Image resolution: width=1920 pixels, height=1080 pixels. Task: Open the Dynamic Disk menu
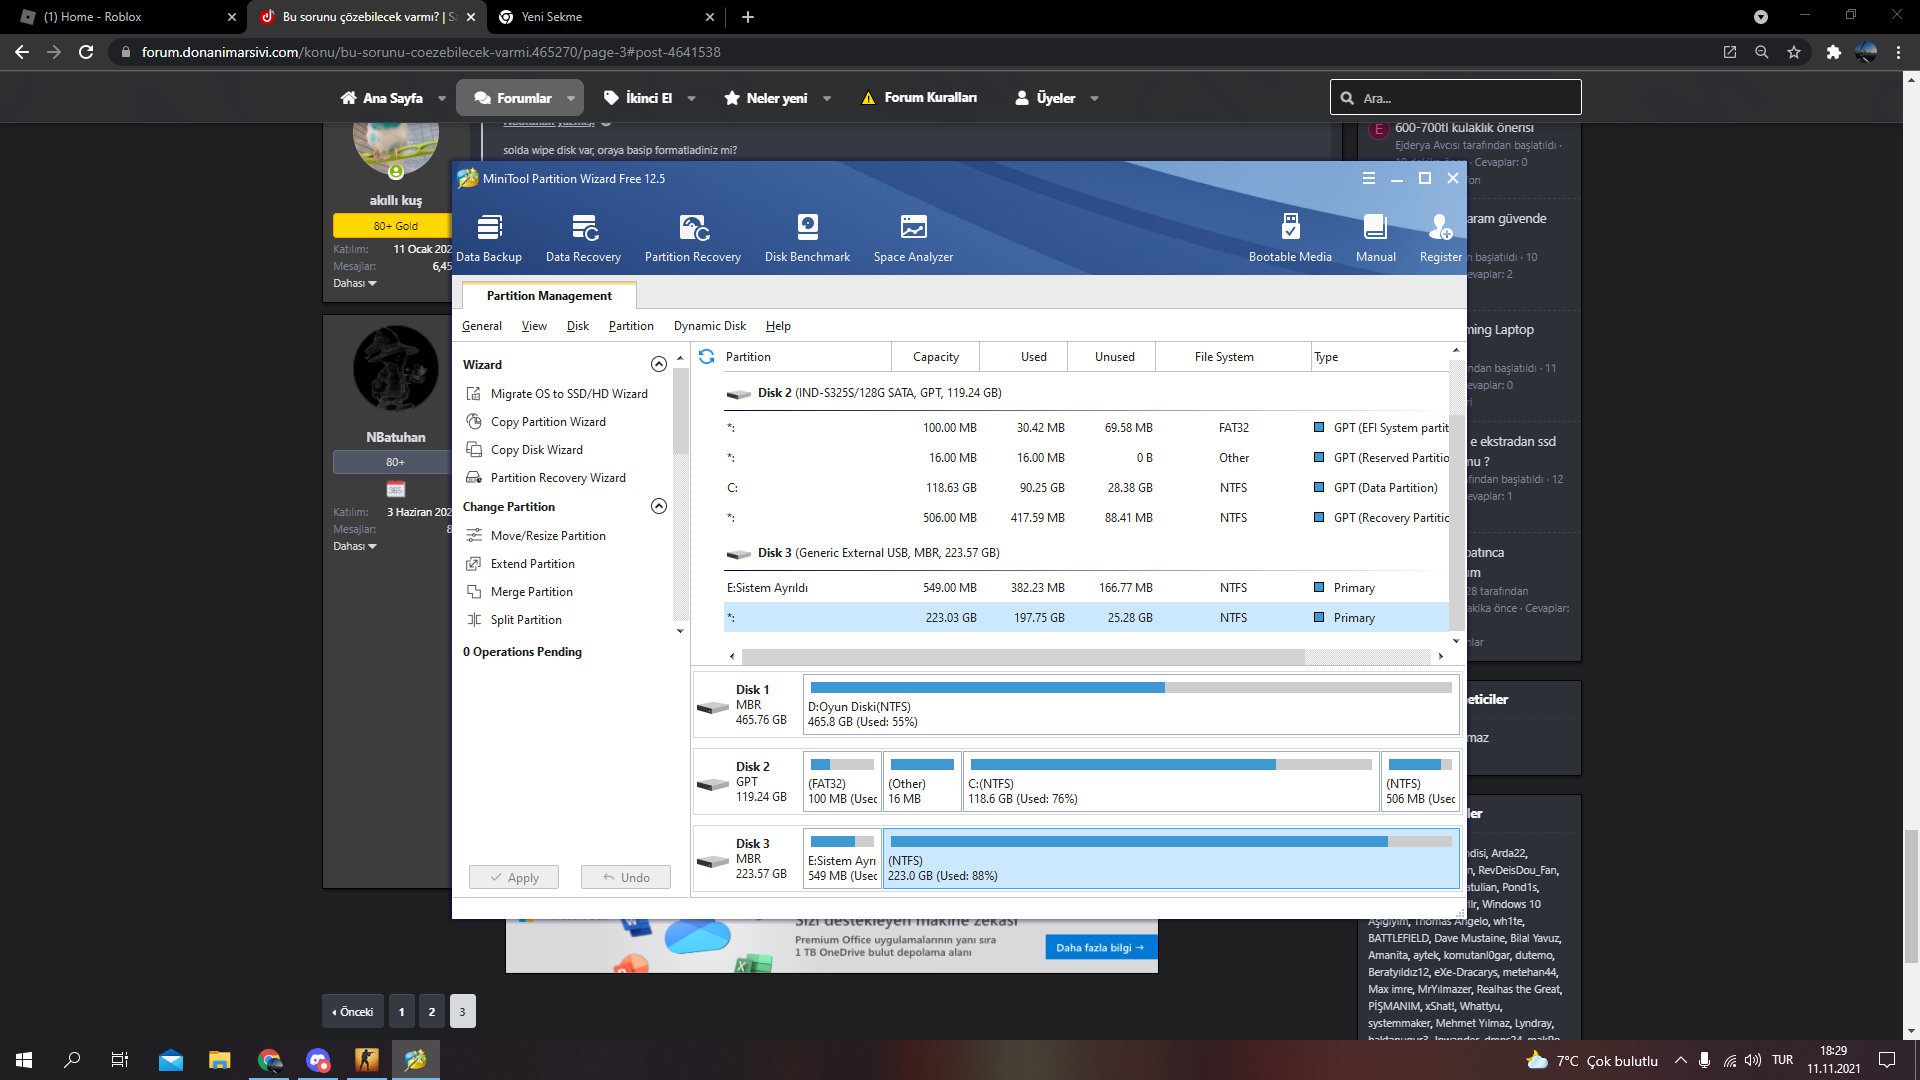(x=709, y=326)
